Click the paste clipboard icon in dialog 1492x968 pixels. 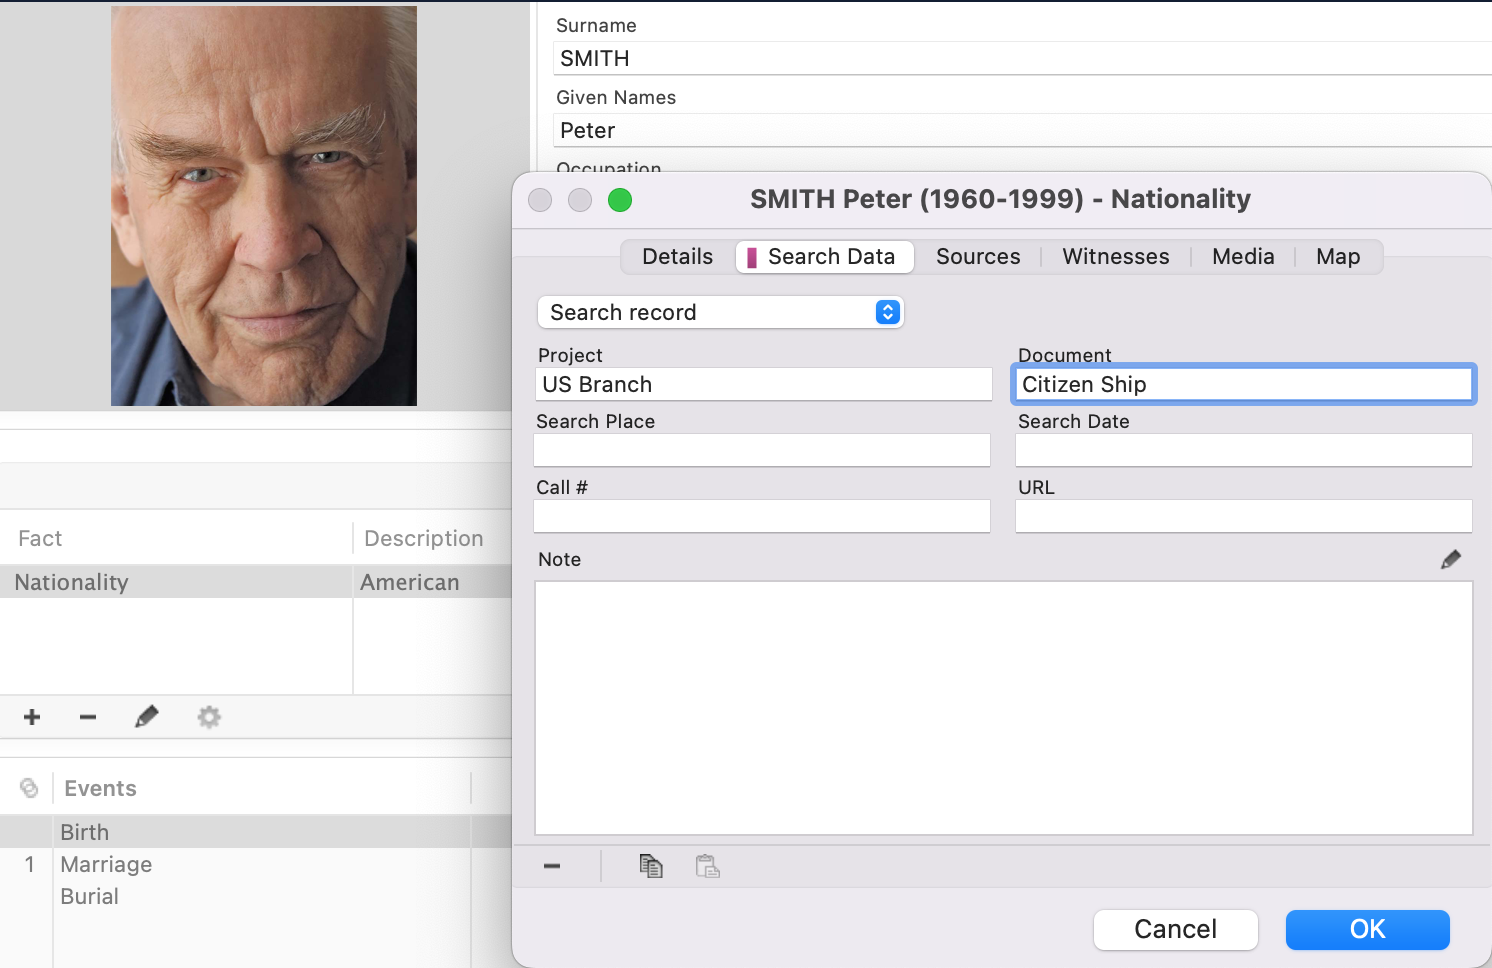708,866
